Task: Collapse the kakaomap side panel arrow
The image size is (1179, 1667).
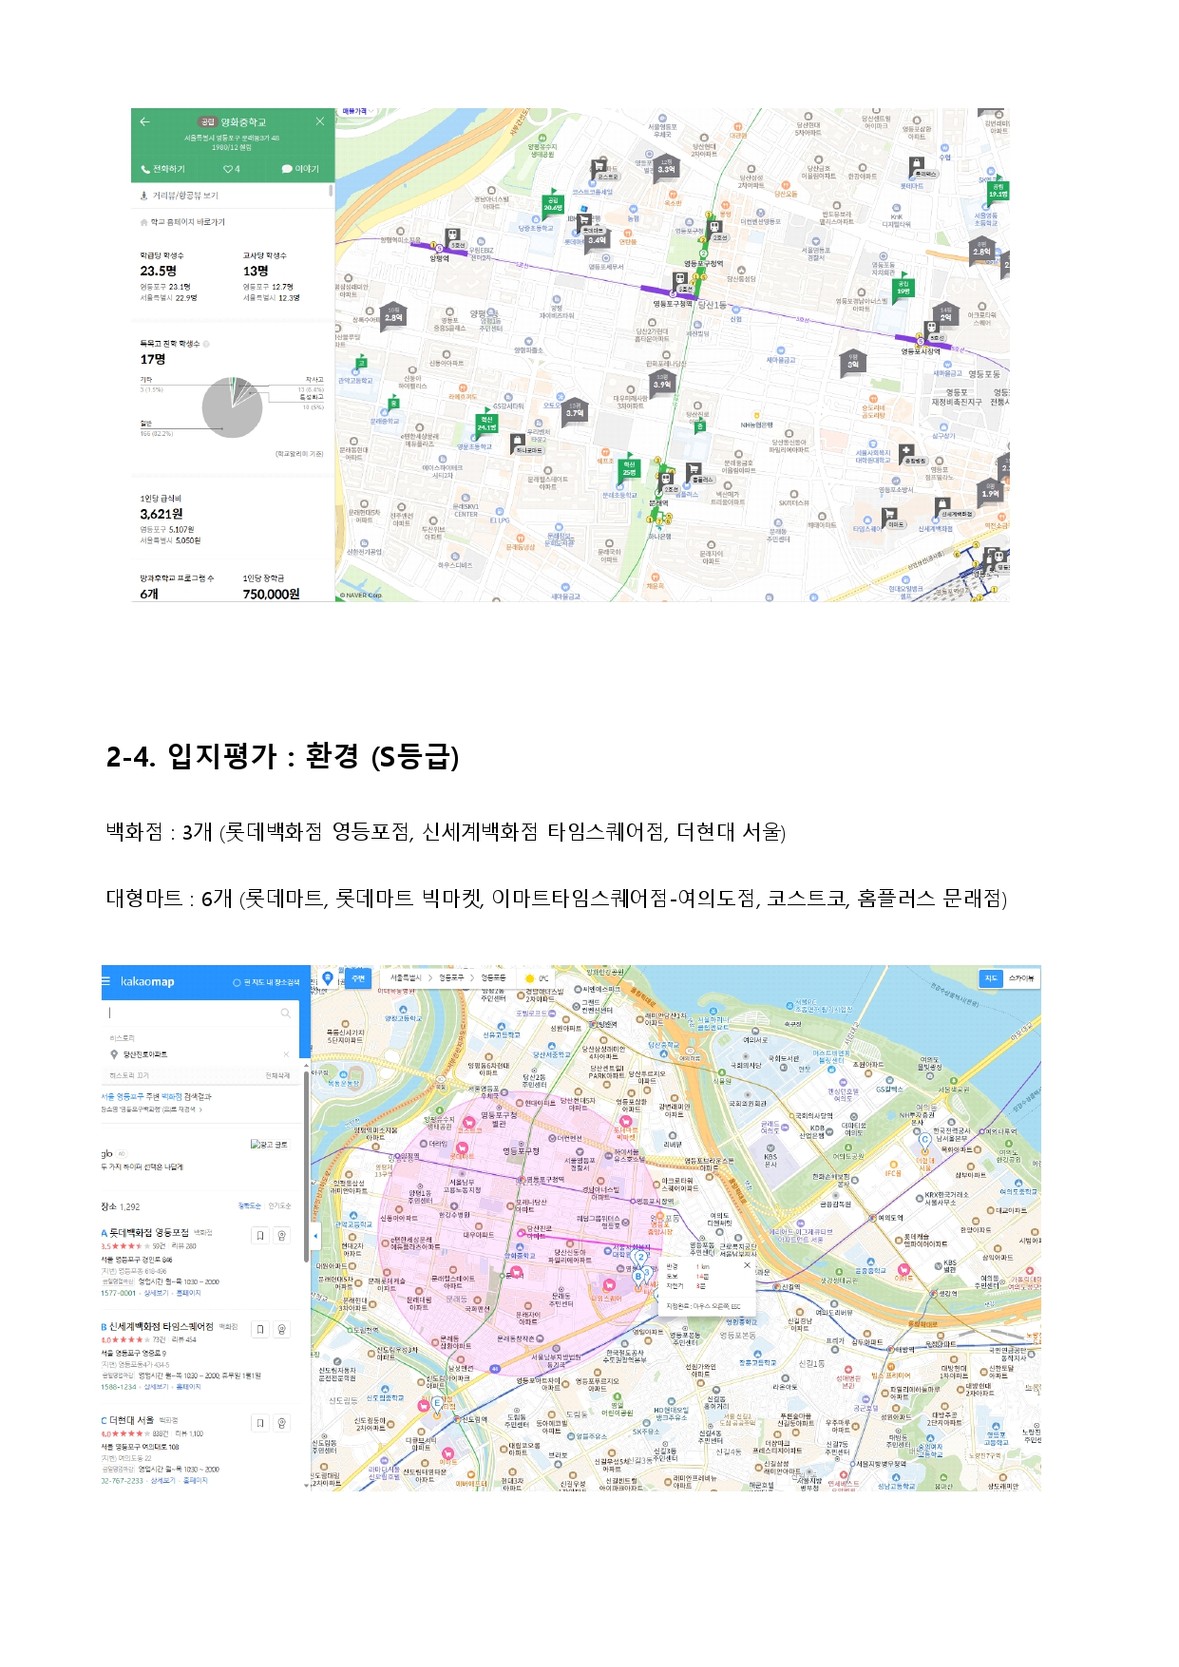Action: click(x=315, y=1236)
